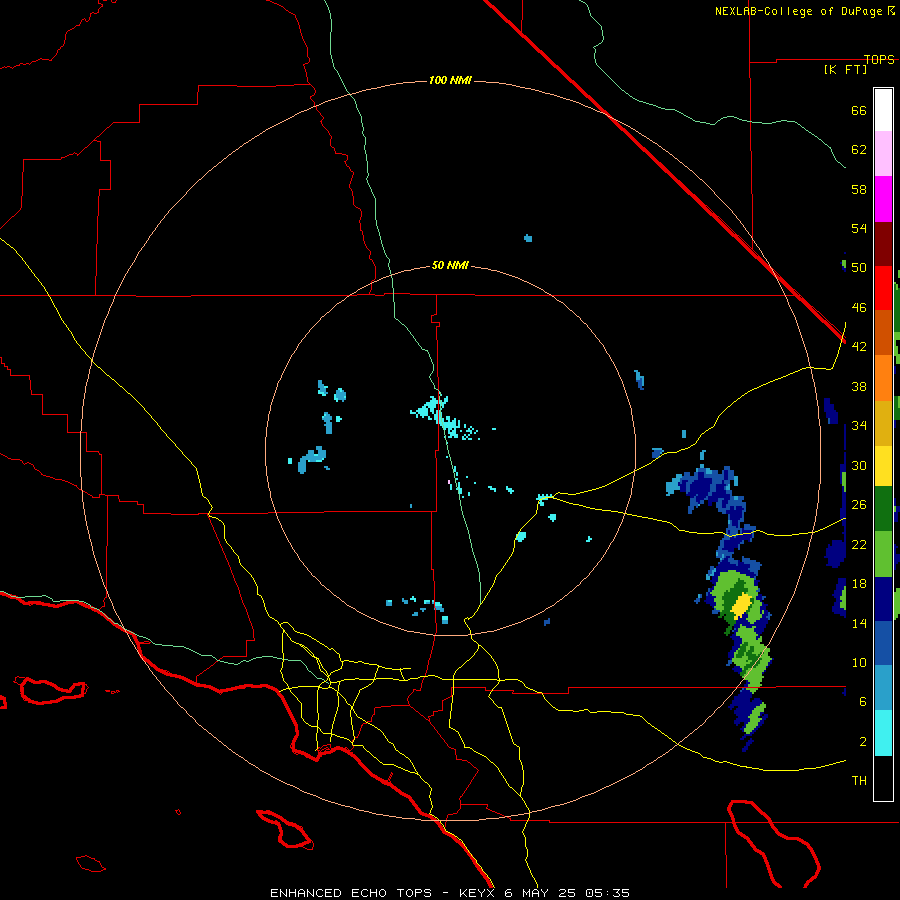Click the KEYX station identifier
This screenshot has height=900, width=900.
point(476,893)
